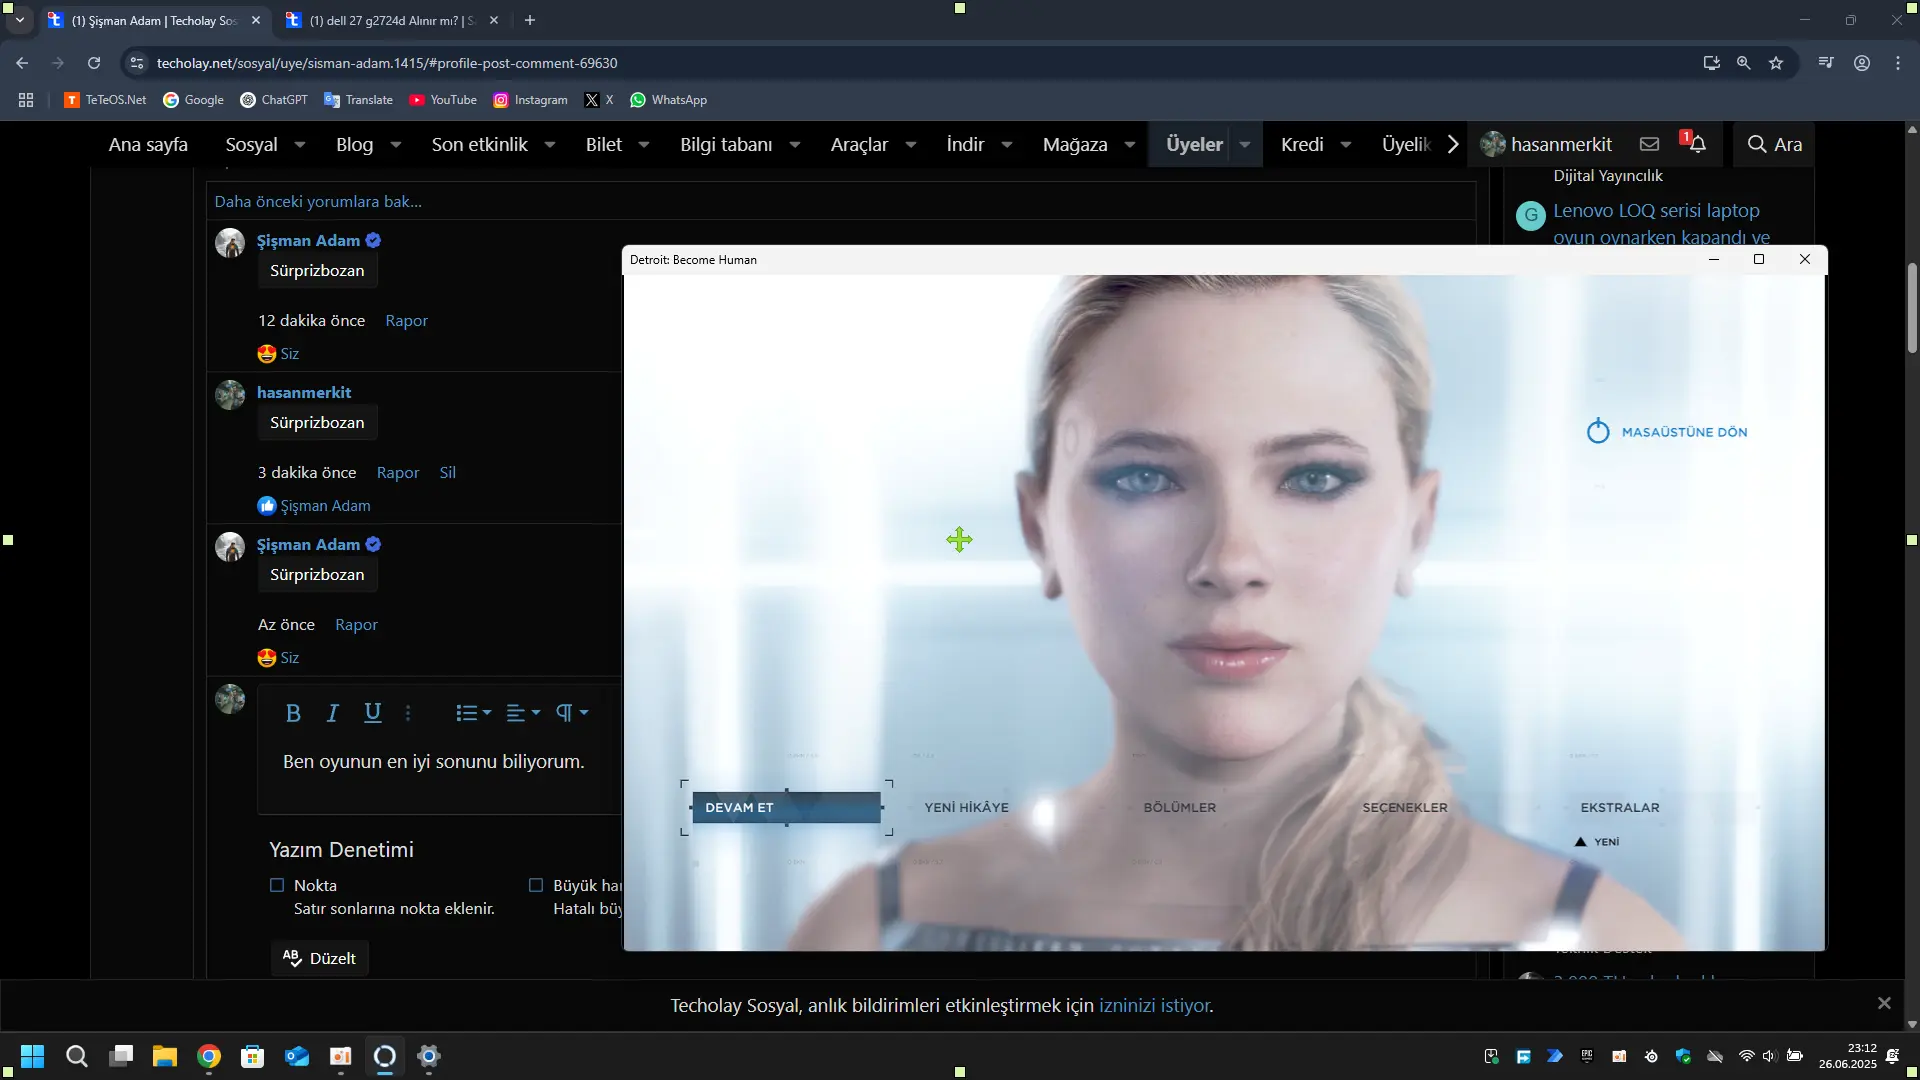Open the inbox envelope icon
The image size is (1920, 1080).
[x=1649, y=144]
